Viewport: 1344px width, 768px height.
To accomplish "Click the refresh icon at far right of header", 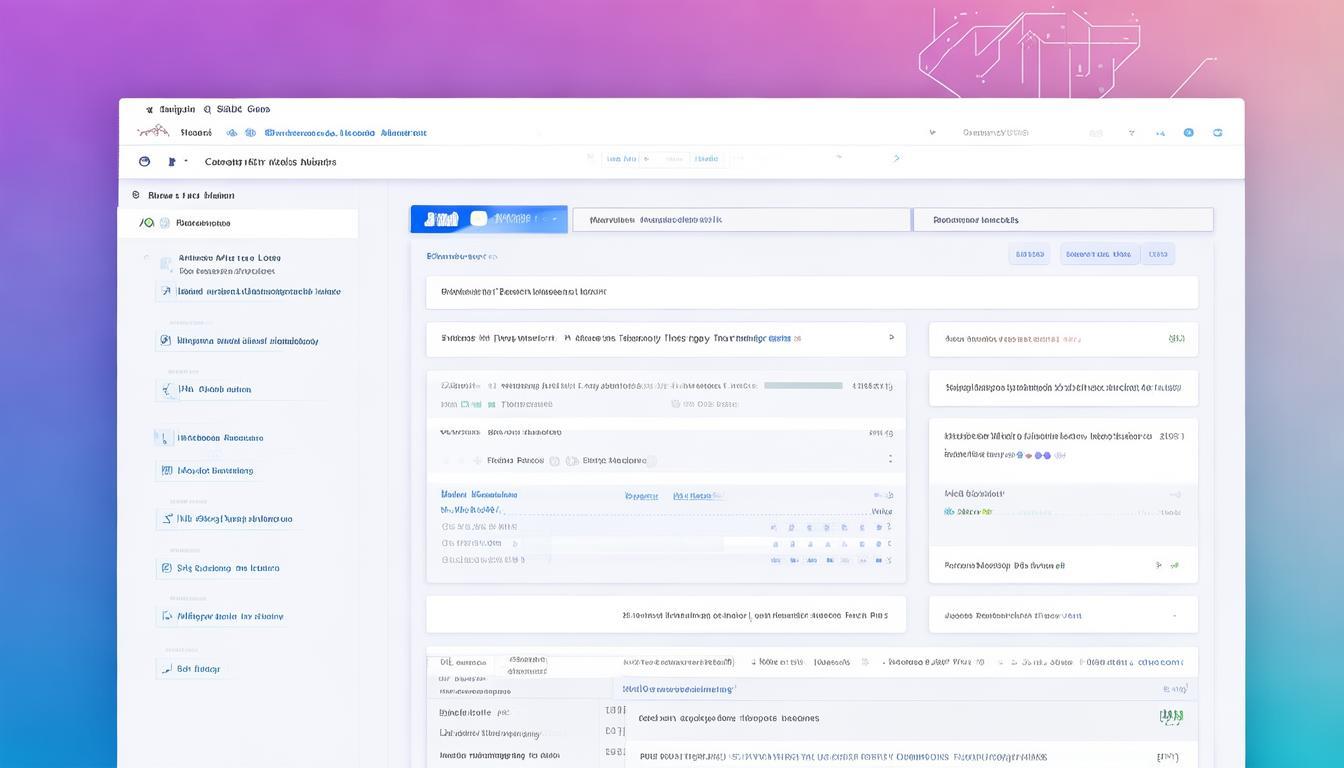I will pyautogui.click(x=1217, y=132).
